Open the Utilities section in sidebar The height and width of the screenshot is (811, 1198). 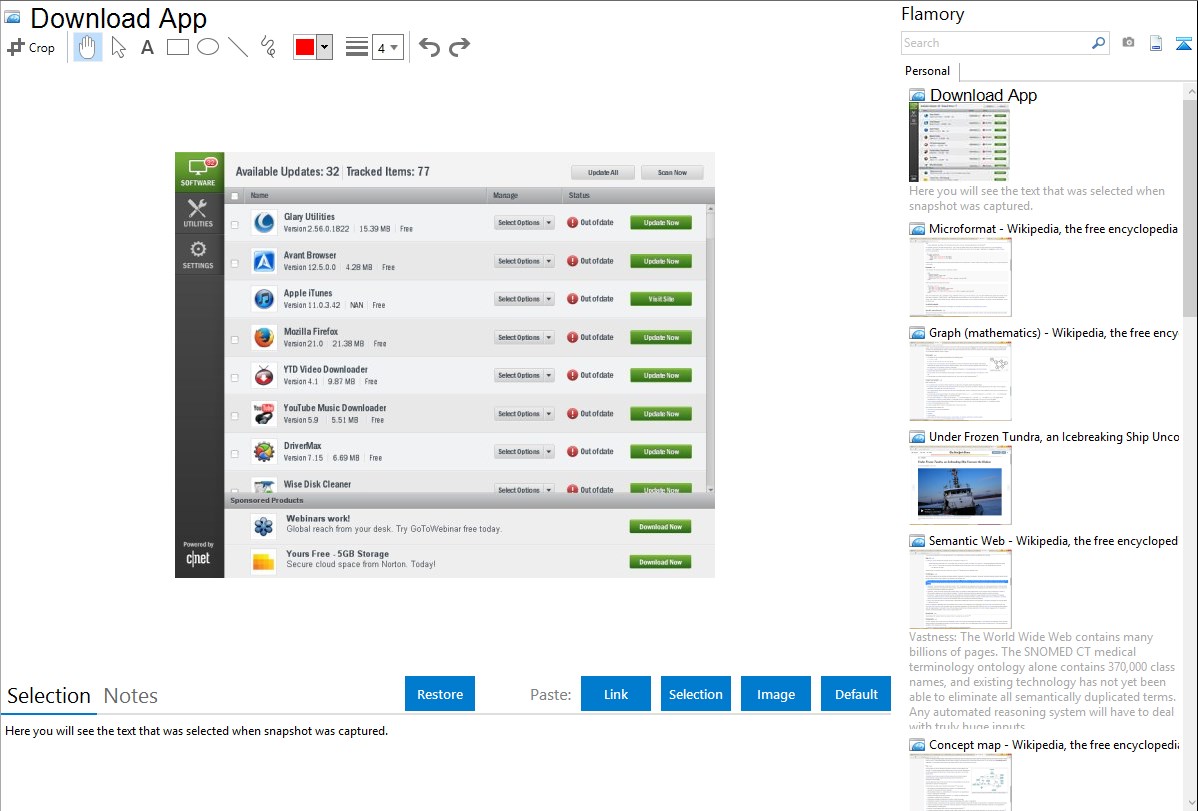click(198, 212)
